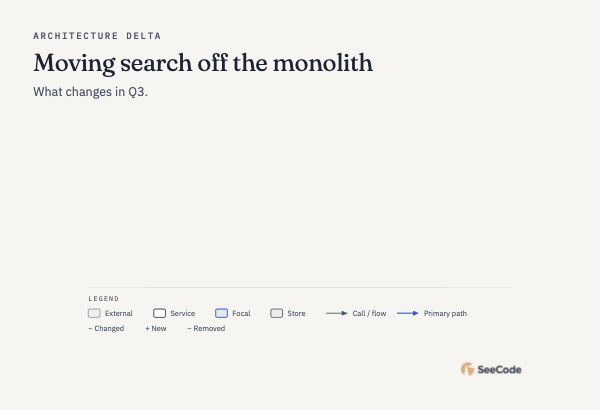The width and height of the screenshot is (600, 410).
Task: Click the Store legend box icon
Action: pos(277,313)
